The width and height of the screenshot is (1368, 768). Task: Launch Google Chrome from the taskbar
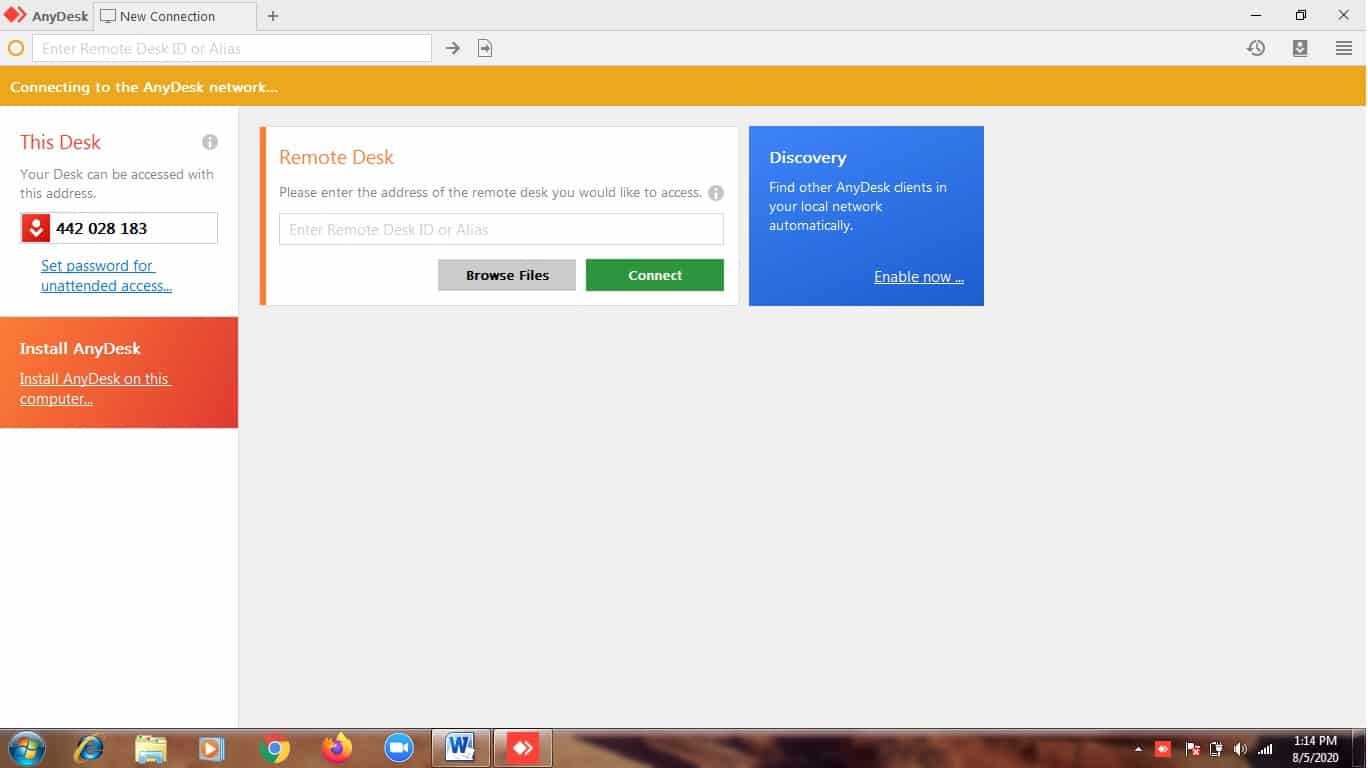click(x=274, y=748)
